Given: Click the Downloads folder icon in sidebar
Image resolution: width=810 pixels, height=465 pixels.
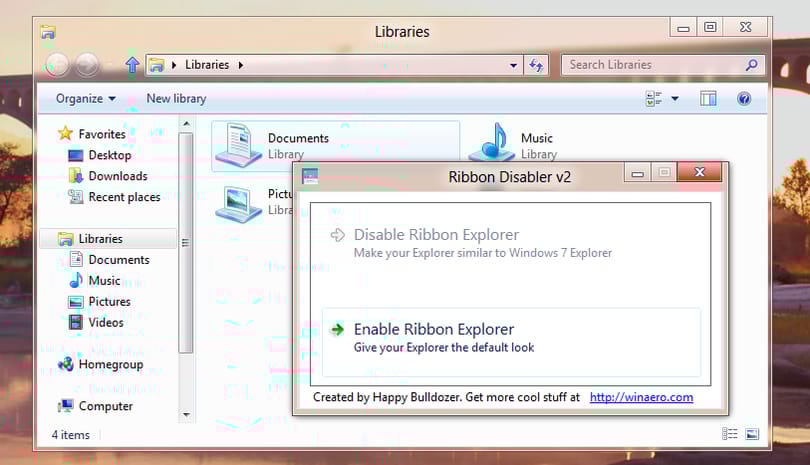Looking at the screenshot, I should 76,176.
